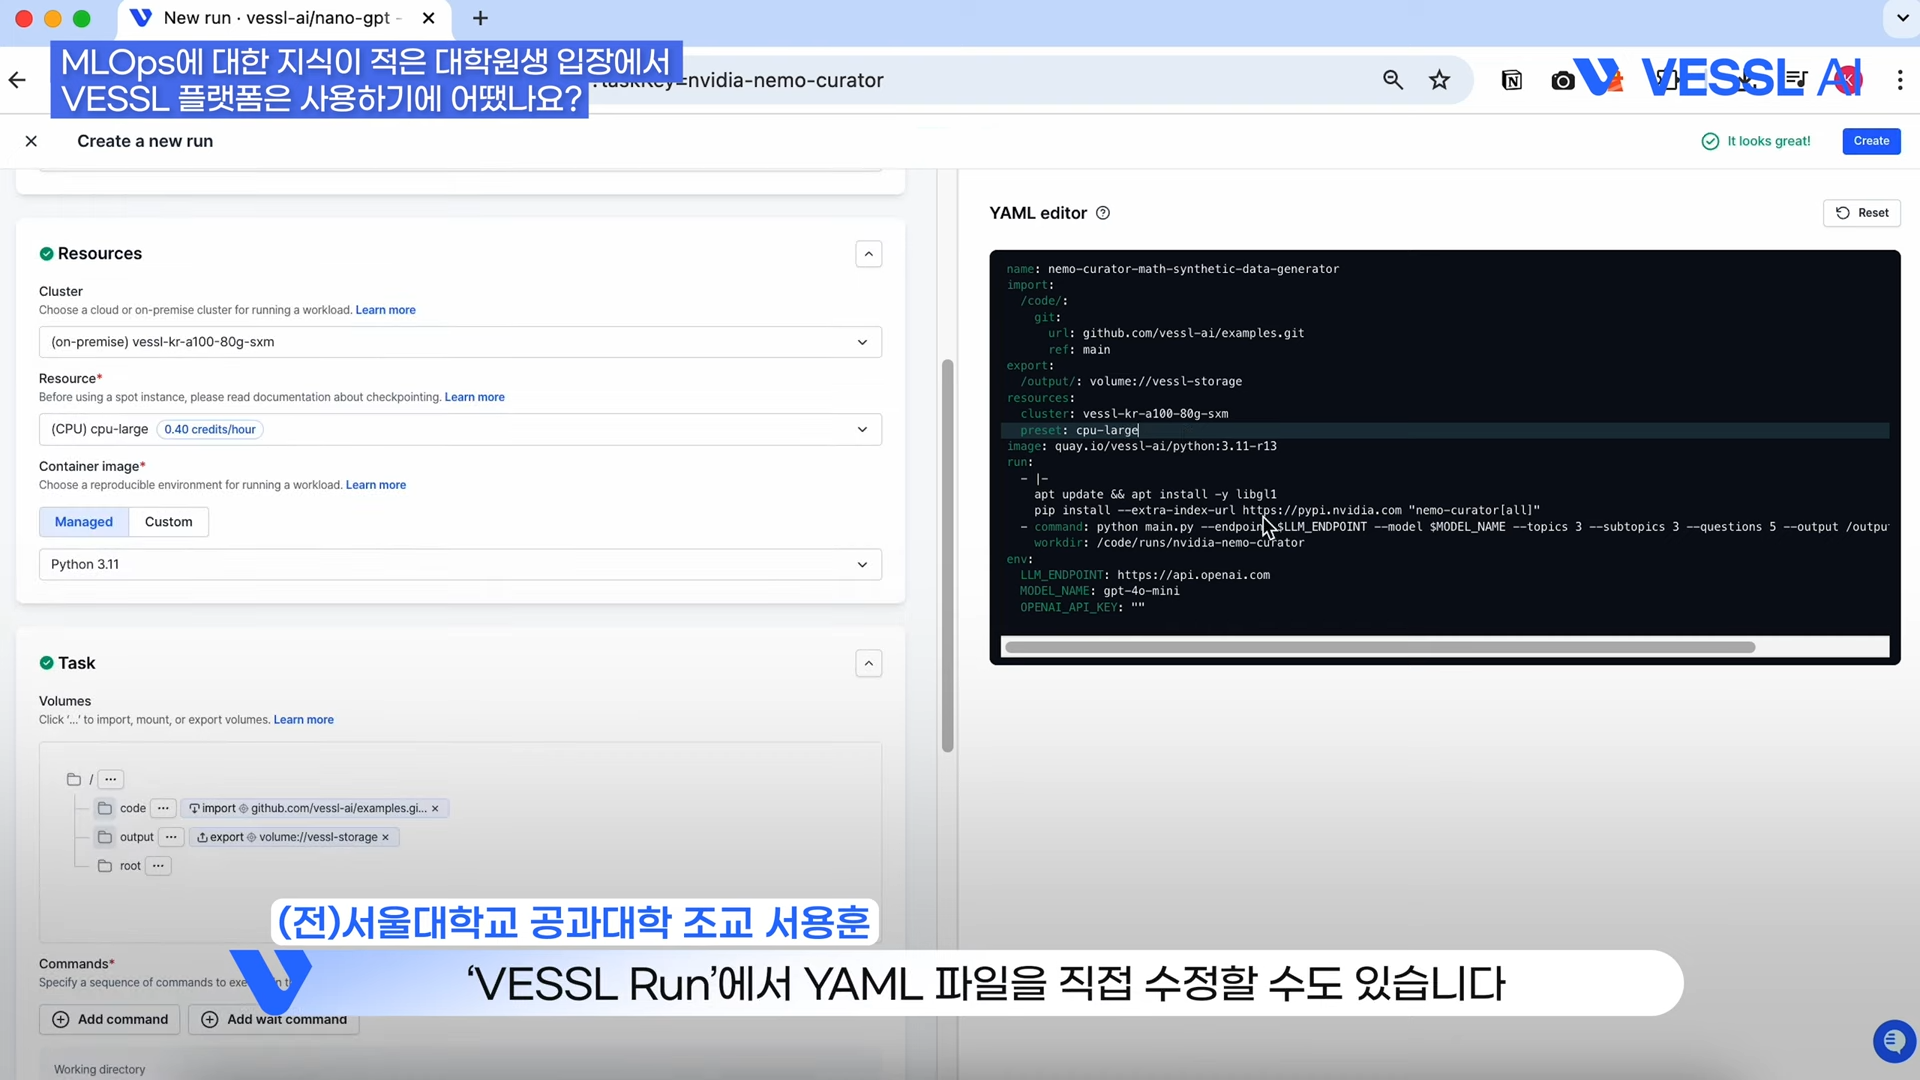Click the Add command button
The height and width of the screenshot is (1080, 1920).
point(110,1019)
